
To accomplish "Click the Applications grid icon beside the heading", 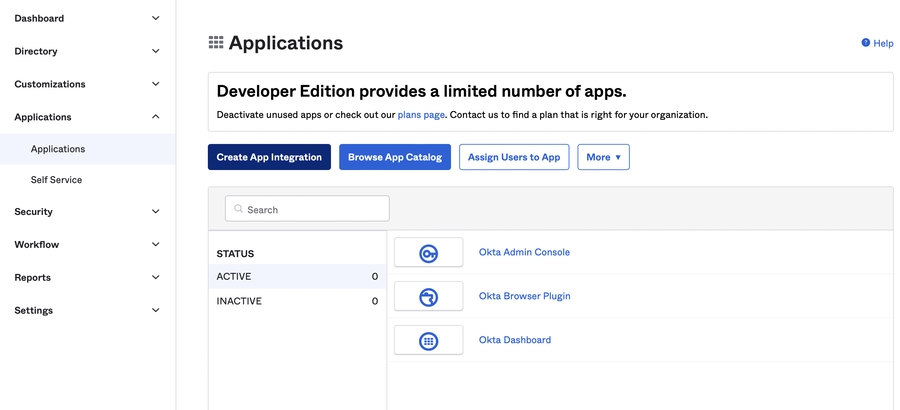I will [216, 43].
